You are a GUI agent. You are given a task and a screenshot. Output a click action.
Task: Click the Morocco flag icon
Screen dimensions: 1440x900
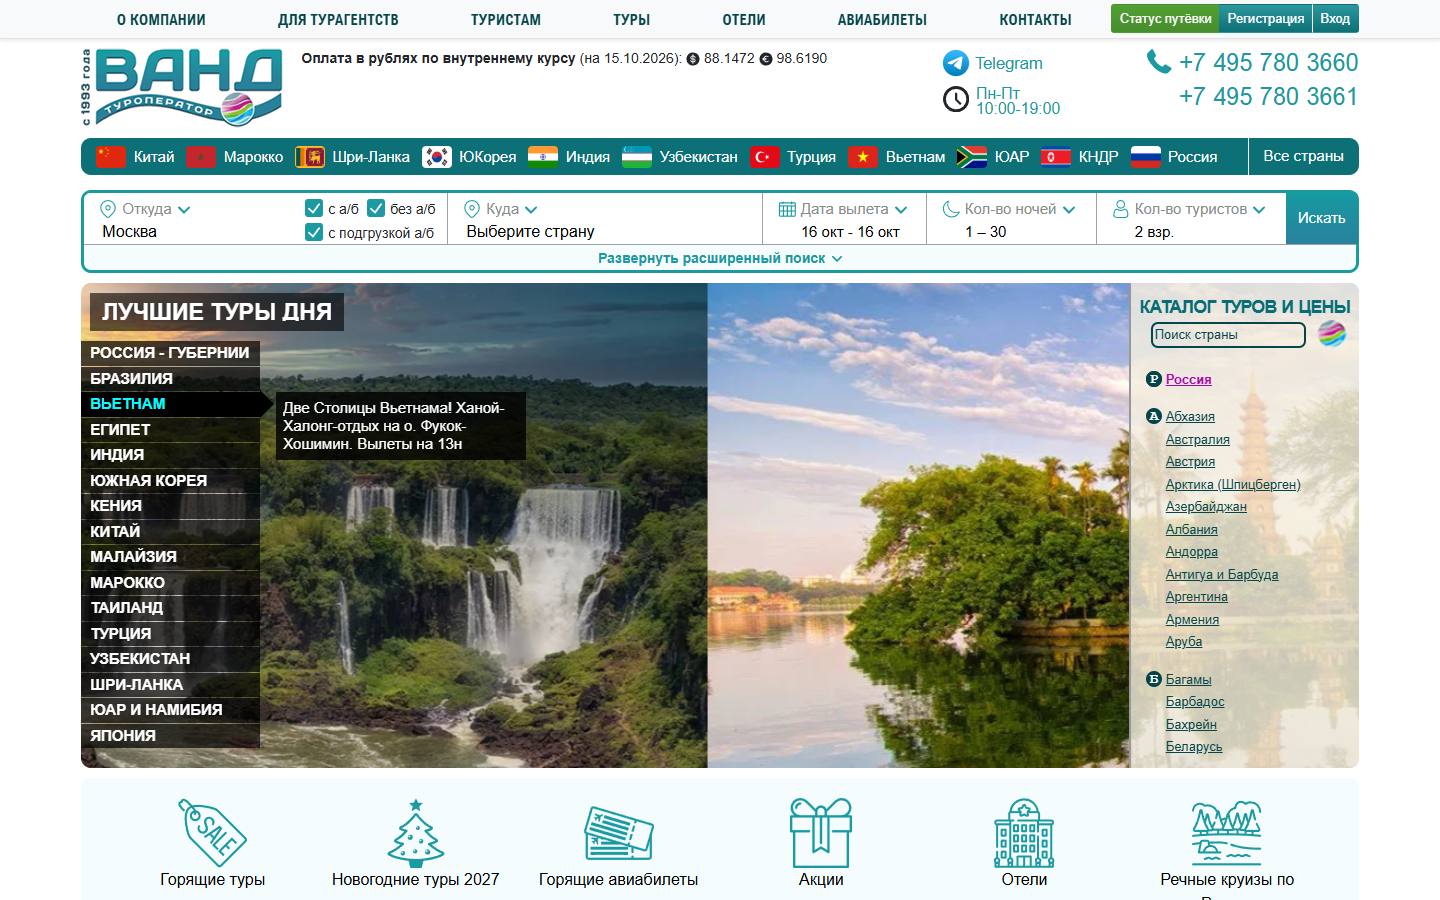(x=201, y=157)
